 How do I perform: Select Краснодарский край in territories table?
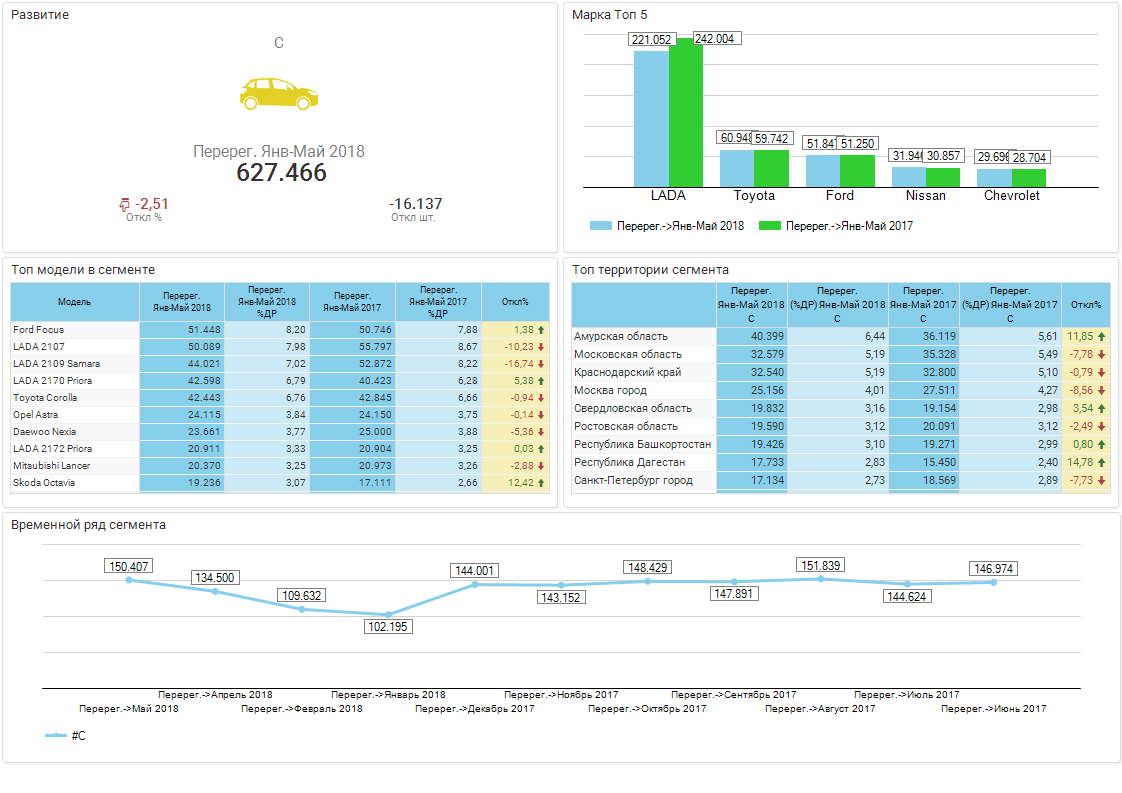tap(627, 373)
